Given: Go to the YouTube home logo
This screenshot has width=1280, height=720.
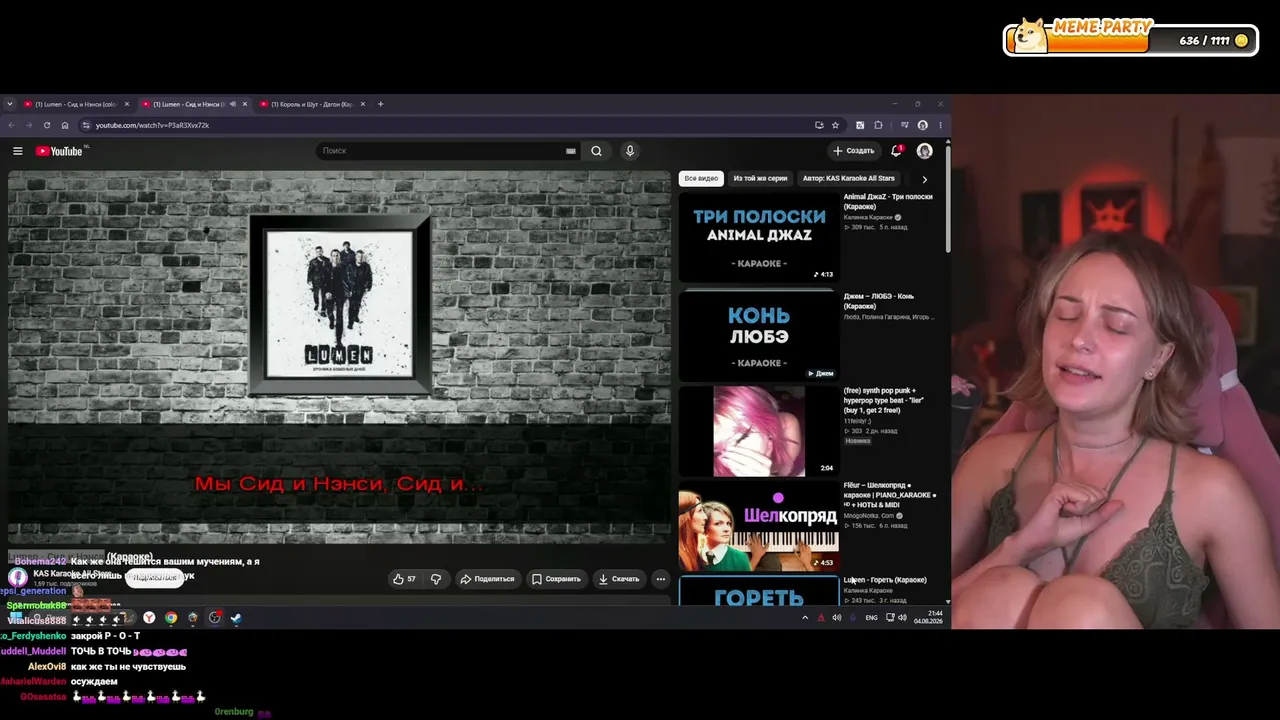Looking at the screenshot, I should coord(59,151).
